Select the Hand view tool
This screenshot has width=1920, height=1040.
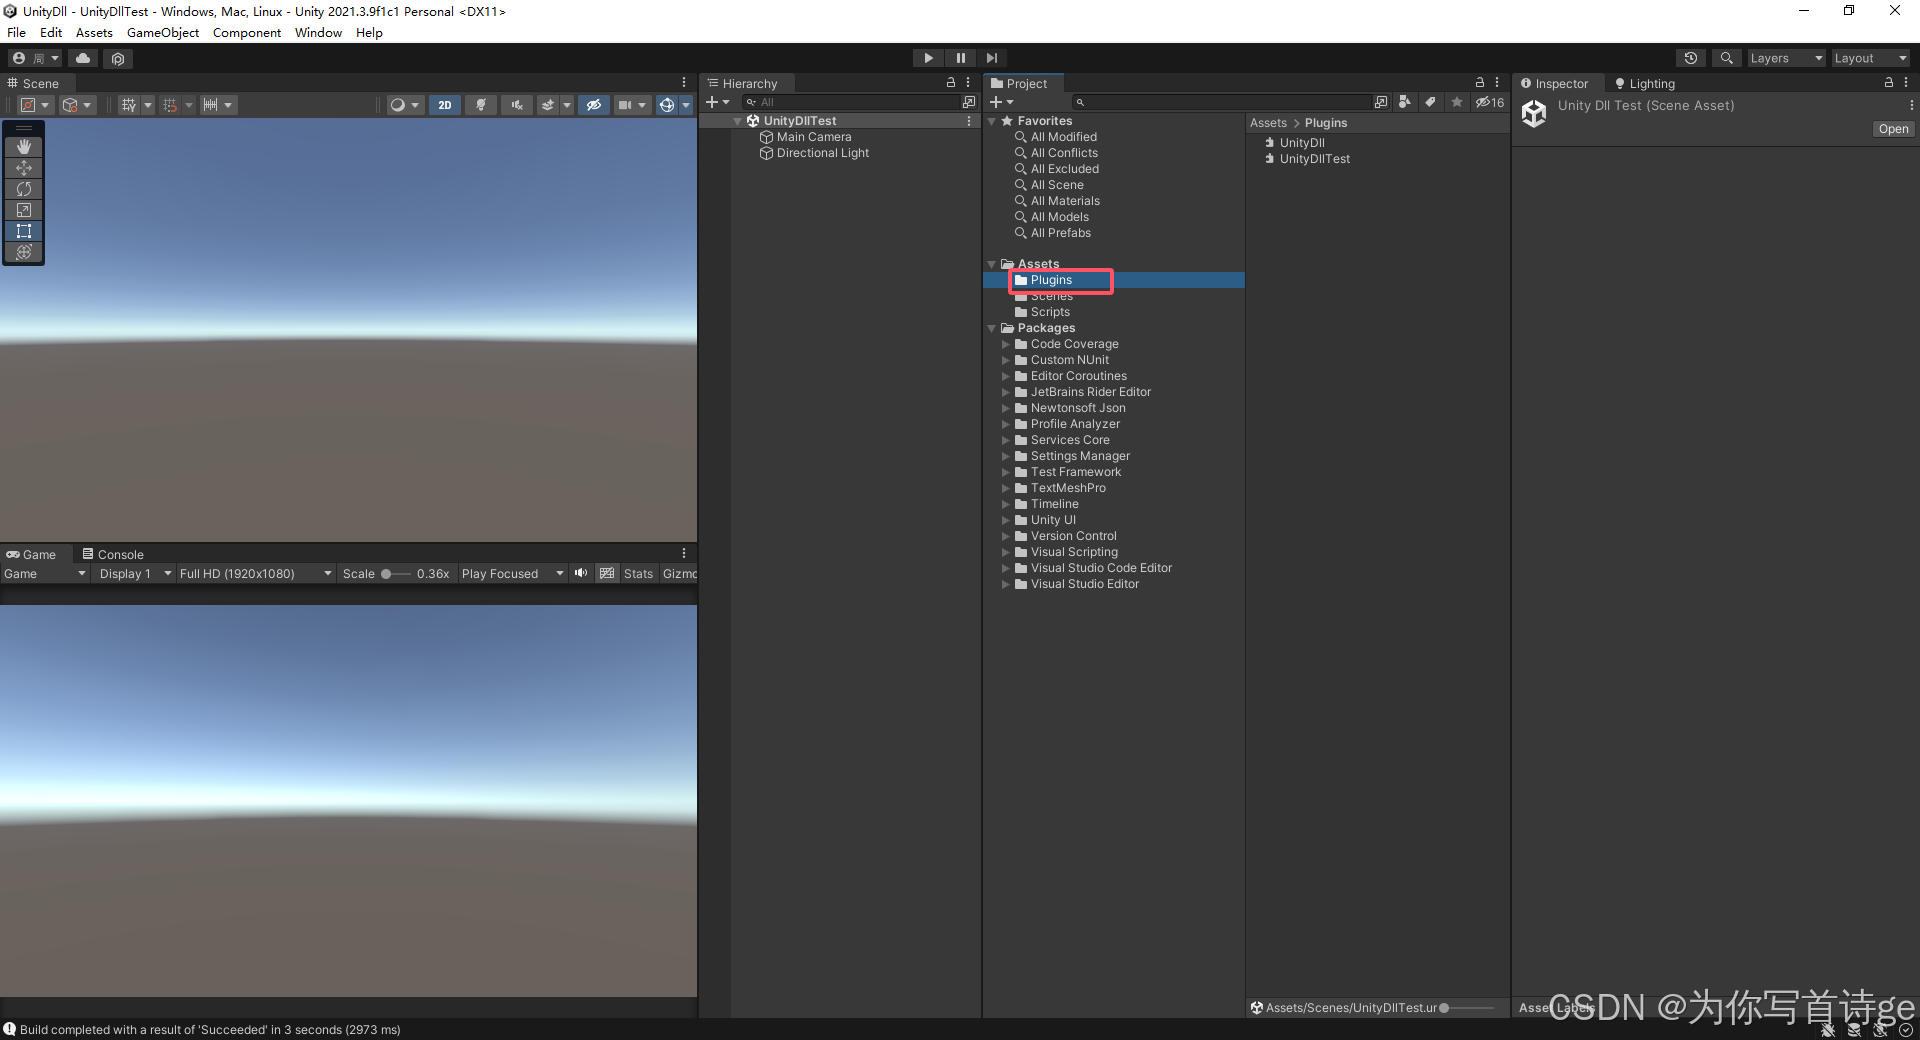point(24,146)
